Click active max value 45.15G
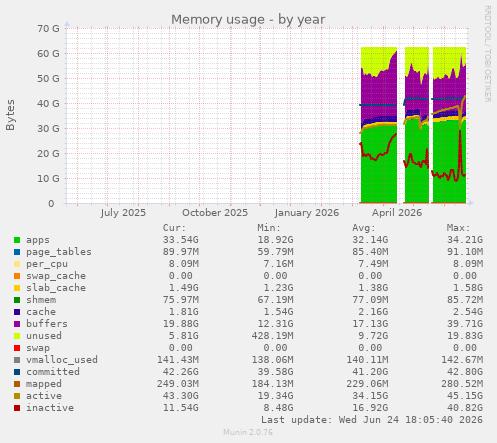The image size is (497, 443). point(465,396)
